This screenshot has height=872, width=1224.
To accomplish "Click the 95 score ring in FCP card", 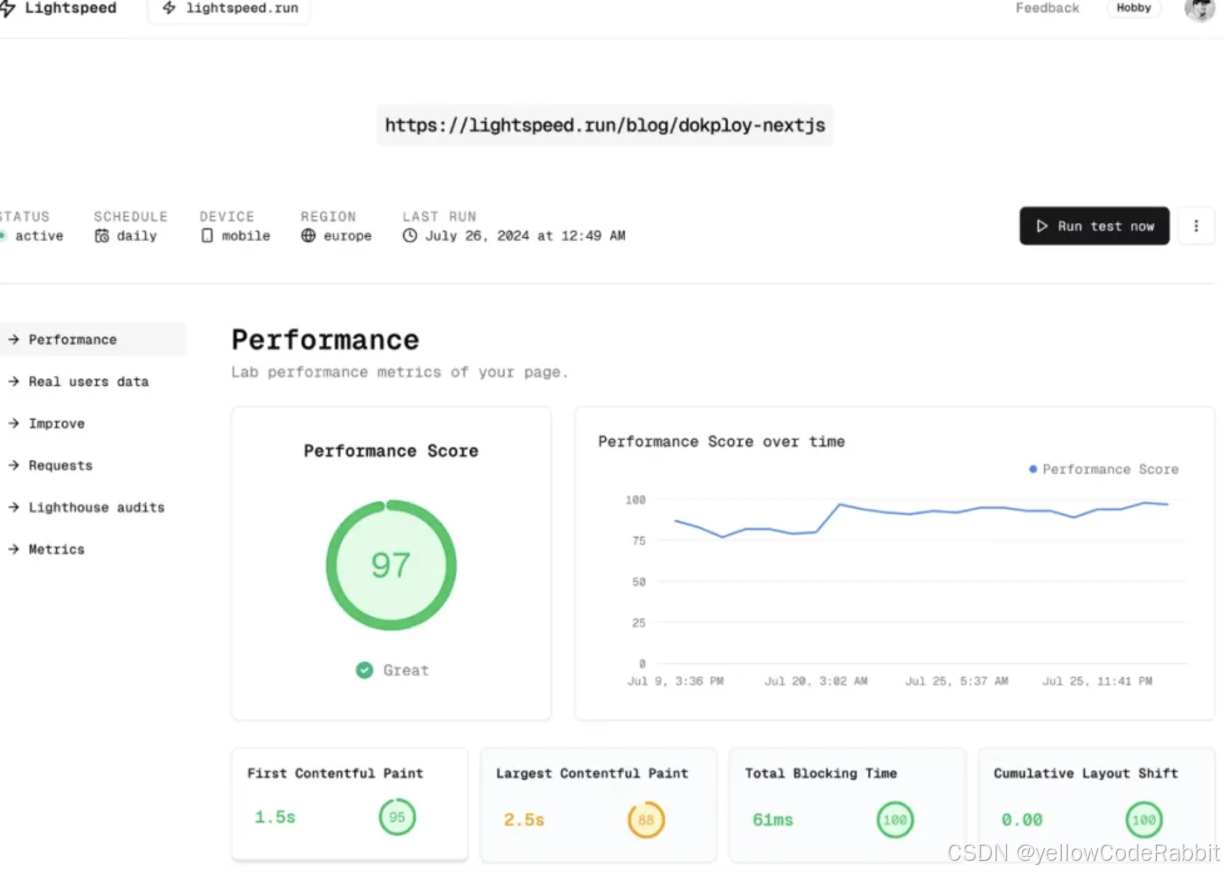I will tap(397, 818).
